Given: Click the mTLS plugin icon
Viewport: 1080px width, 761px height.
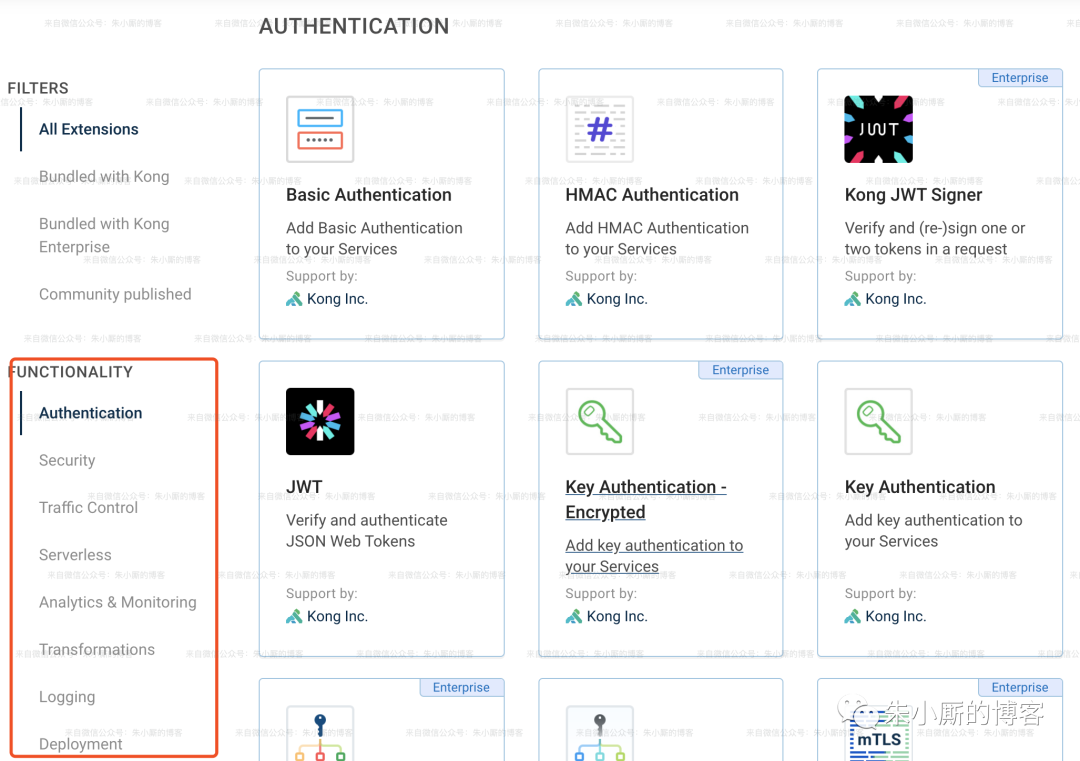Looking at the screenshot, I should point(878,734).
